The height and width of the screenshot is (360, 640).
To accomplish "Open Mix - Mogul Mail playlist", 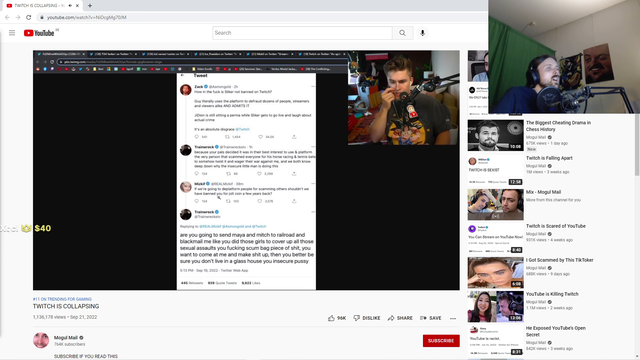I will click(543, 192).
